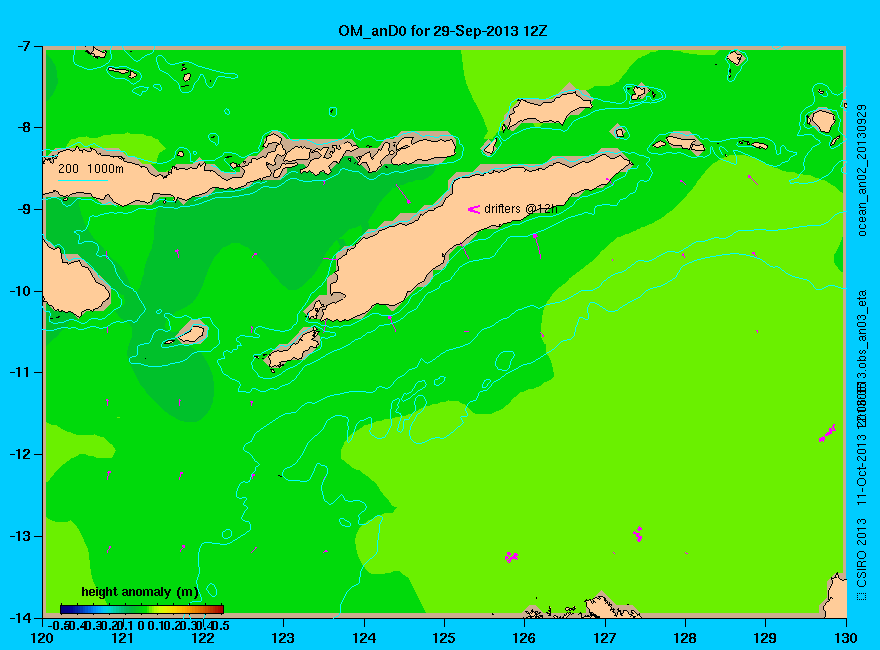Screen dimensions: 880x650
Task: Click the dark red end of color bar
Action: [x=219, y=609]
